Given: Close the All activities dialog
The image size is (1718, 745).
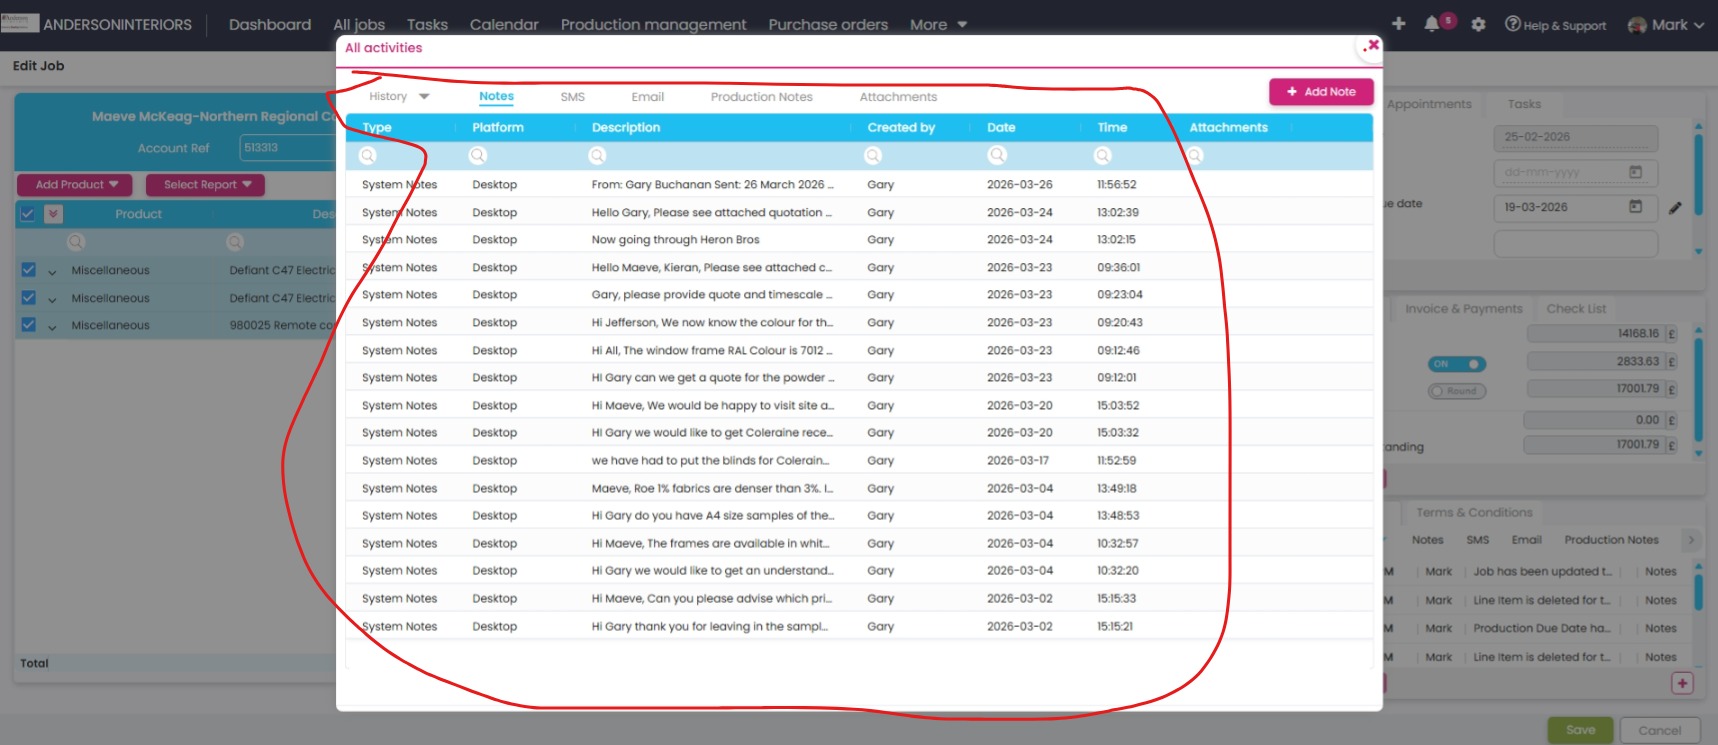Looking at the screenshot, I should 1372,45.
